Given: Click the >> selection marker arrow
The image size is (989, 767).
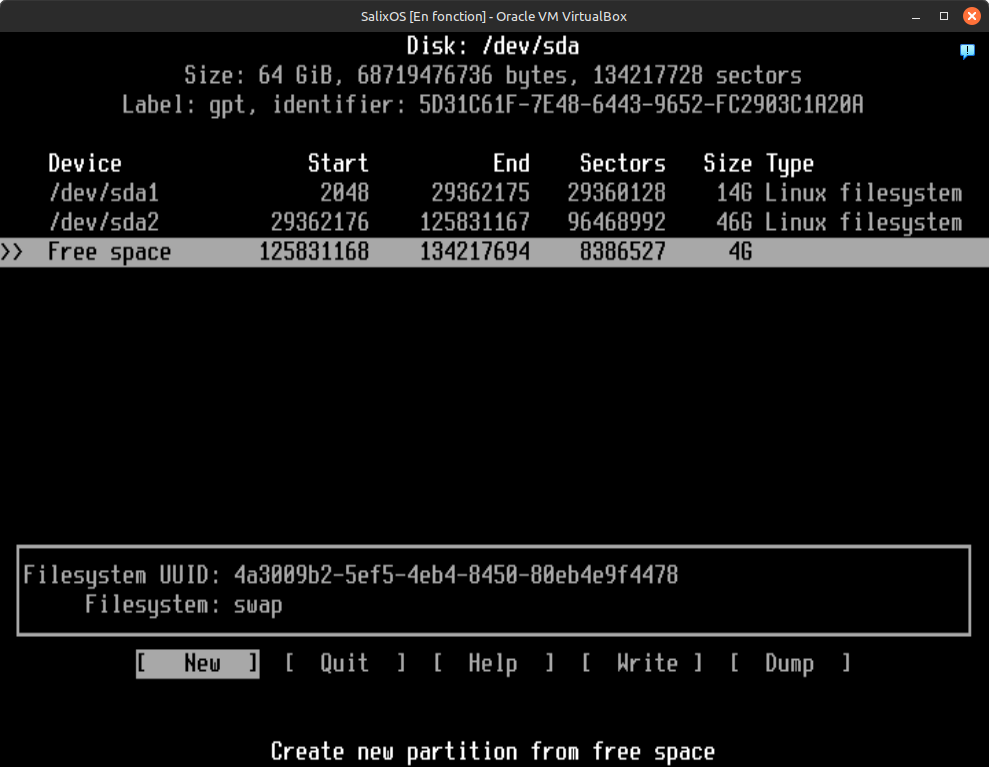Looking at the screenshot, I should point(12,252).
